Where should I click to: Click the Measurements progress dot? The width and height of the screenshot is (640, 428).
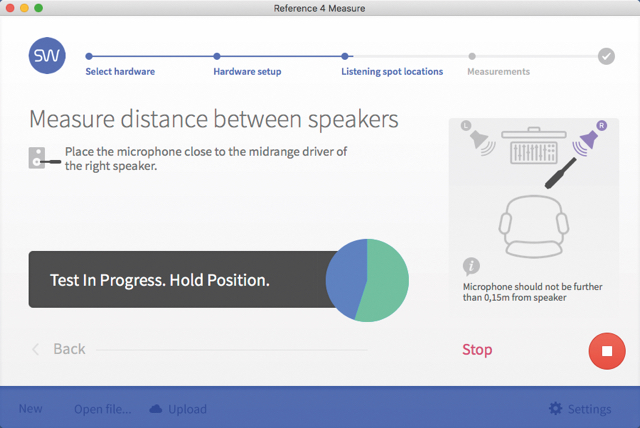pyautogui.click(x=472, y=56)
